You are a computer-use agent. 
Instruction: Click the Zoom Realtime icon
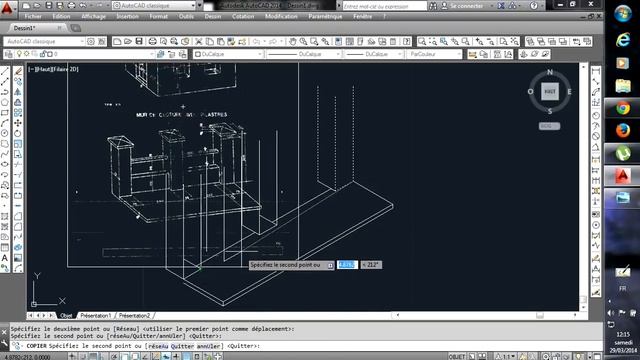[304, 41]
